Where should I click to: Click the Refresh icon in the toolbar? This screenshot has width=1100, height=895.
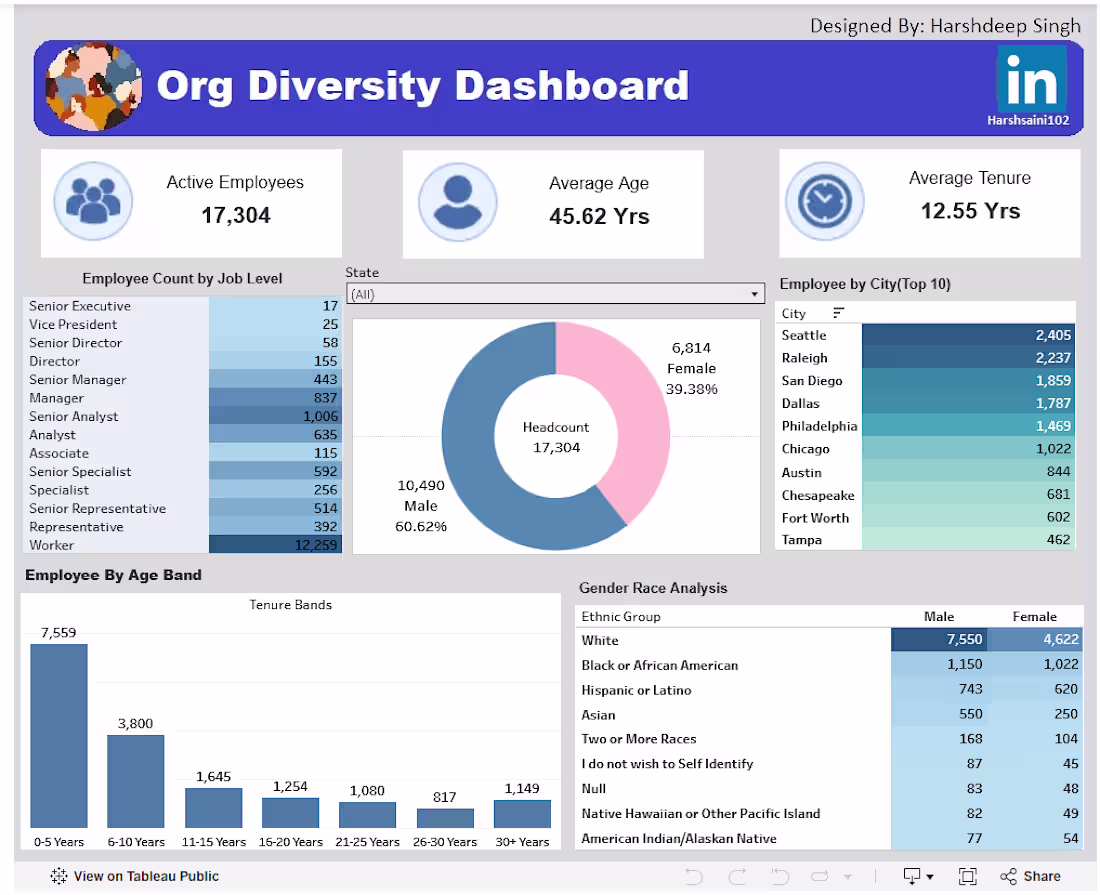coord(820,876)
